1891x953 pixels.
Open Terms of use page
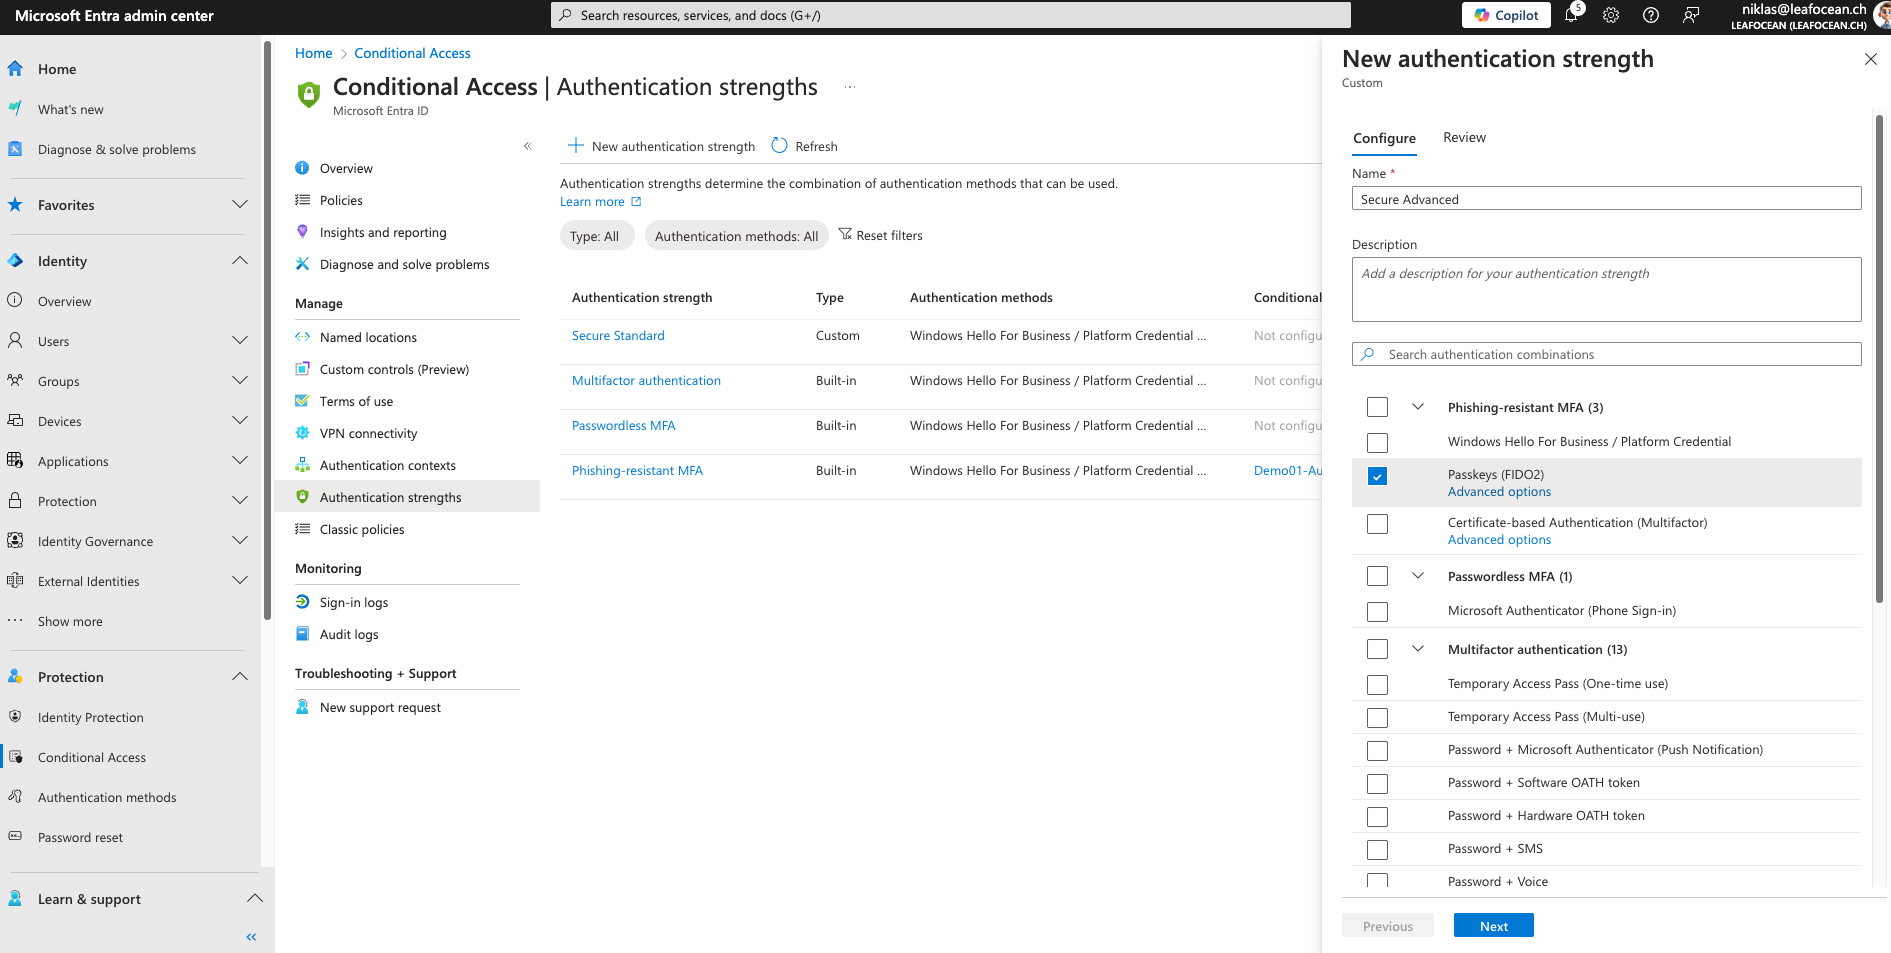pos(357,401)
